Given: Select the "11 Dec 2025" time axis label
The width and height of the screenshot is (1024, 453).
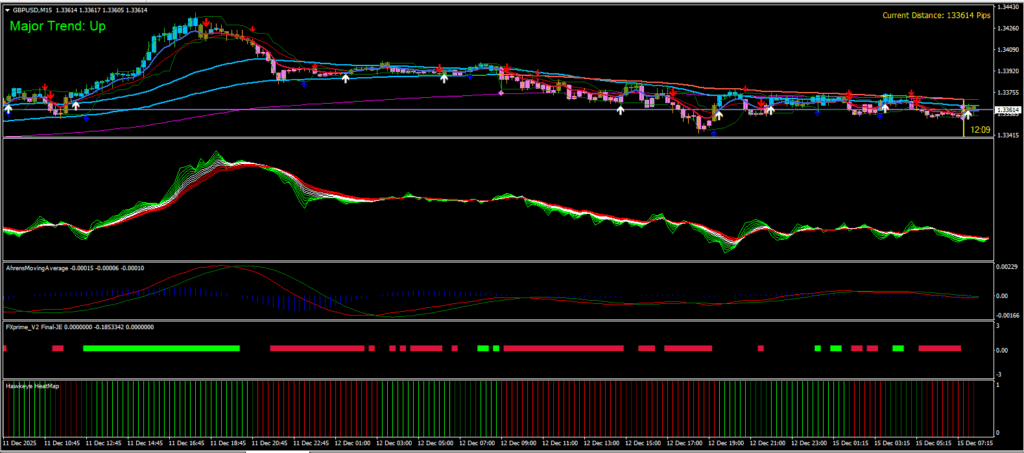Looking at the screenshot, I should (20, 441).
